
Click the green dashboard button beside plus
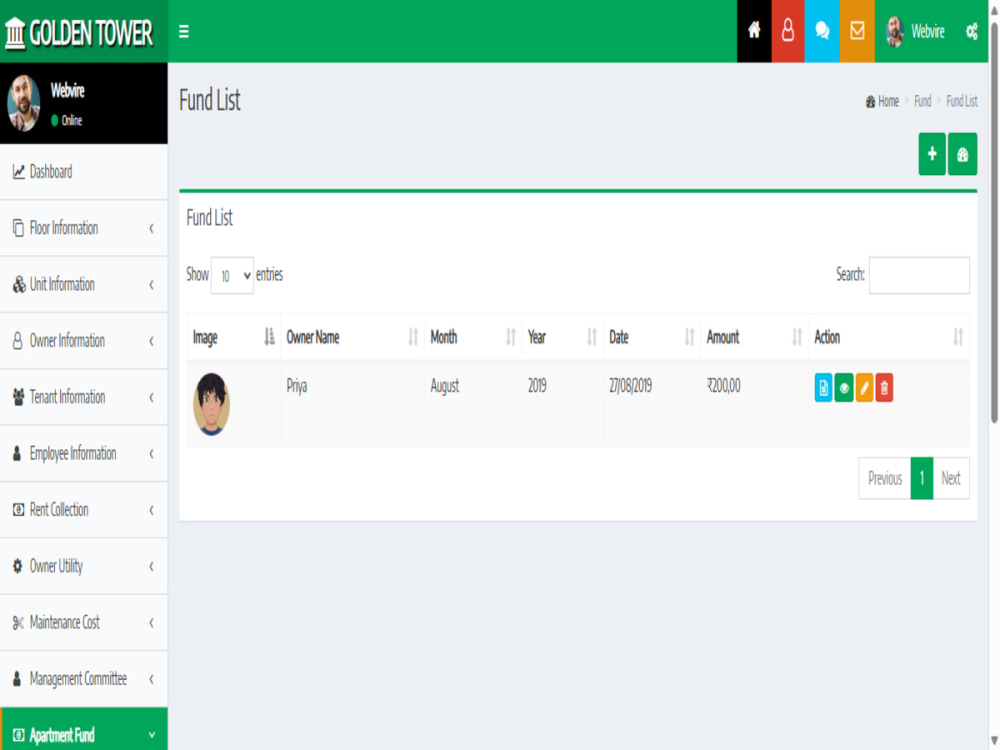pyautogui.click(x=962, y=154)
